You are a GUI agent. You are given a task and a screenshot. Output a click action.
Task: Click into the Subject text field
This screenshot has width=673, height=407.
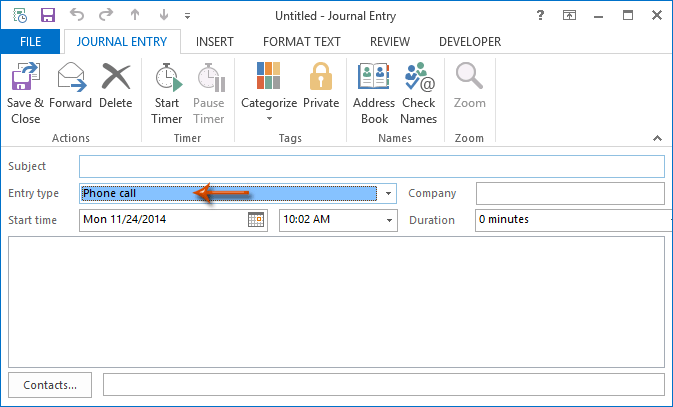371,166
